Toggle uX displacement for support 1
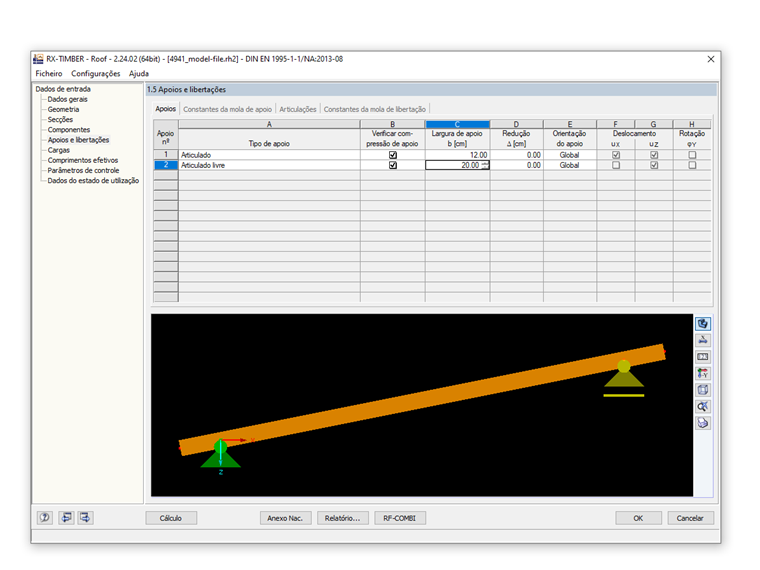Viewport: 760px width, 570px height. tap(616, 155)
